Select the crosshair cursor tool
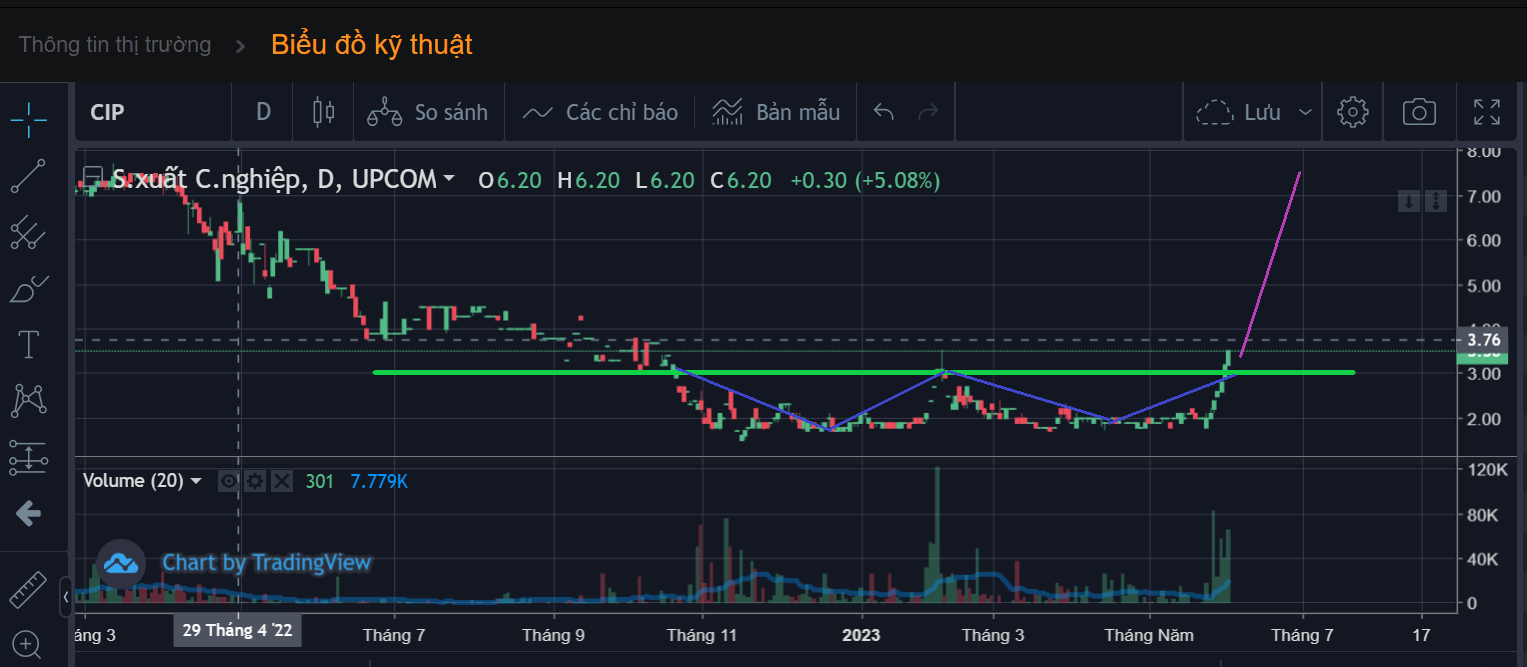This screenshot has height=667, width=1527. (28, 119)
